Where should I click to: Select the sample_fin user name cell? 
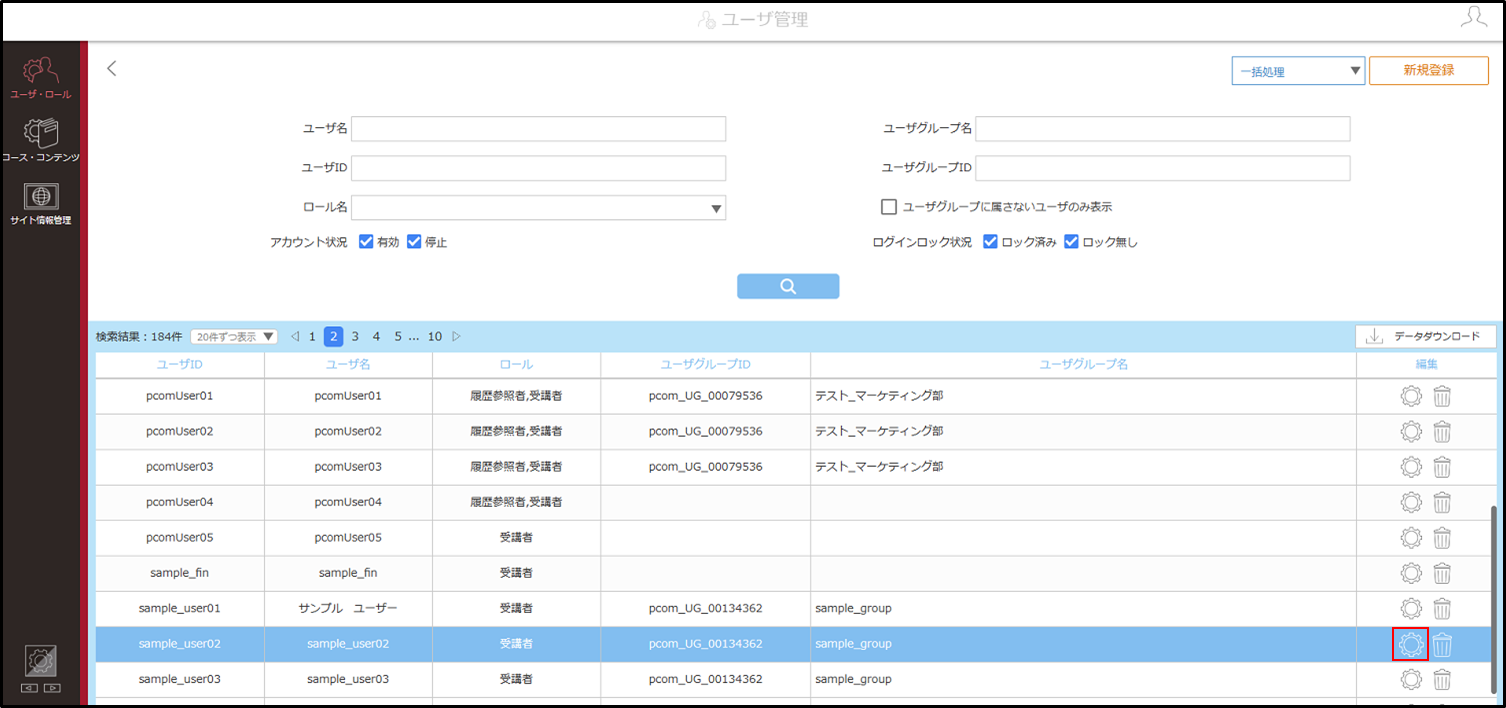coord(348,573)
